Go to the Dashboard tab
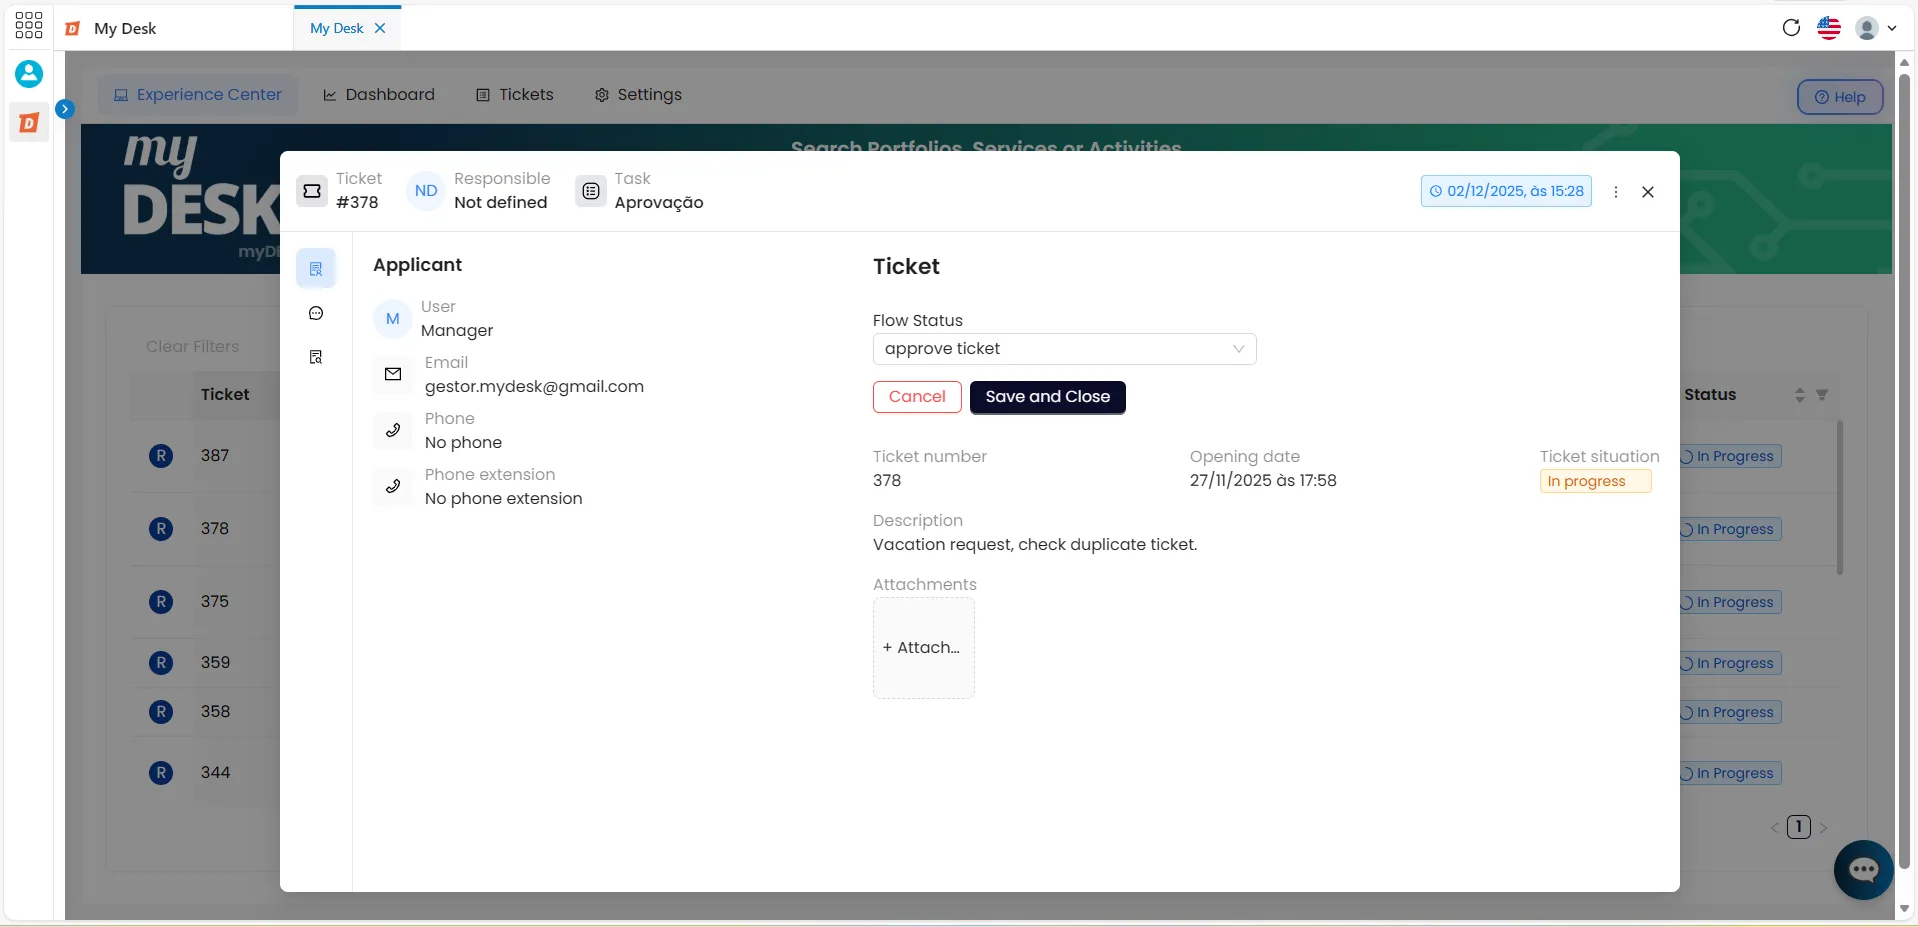The image size is (1918, 927). click(379, 94)
